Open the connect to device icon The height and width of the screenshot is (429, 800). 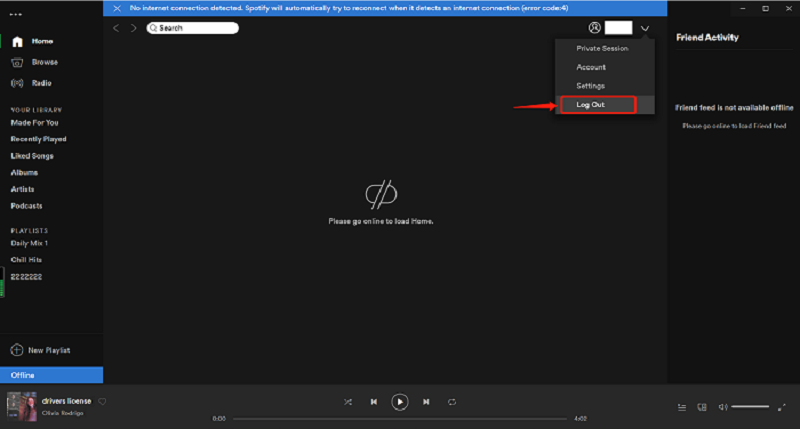tap(702, 407)
